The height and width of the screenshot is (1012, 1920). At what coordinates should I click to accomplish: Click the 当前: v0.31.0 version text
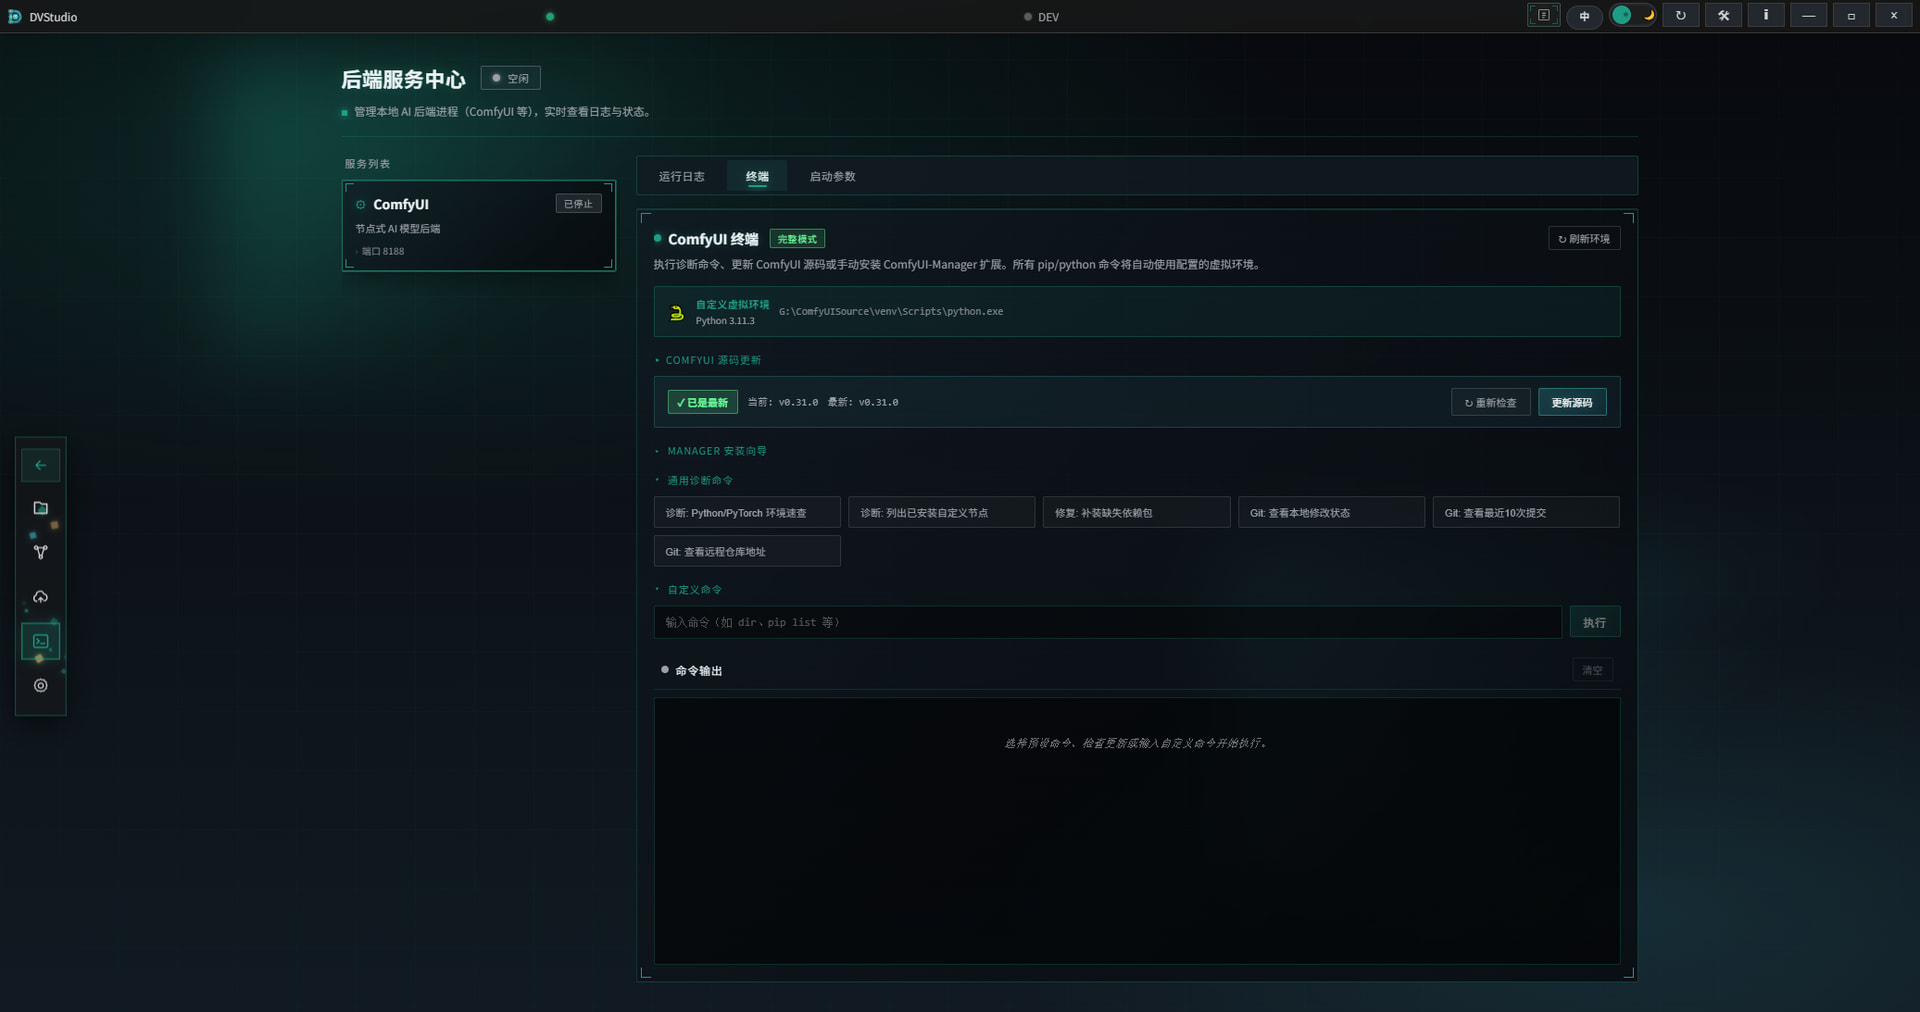(782, 402)
